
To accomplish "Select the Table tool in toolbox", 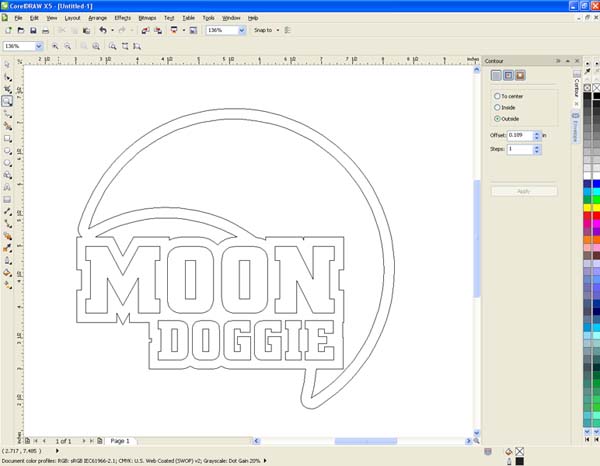I will coord(7,199).
